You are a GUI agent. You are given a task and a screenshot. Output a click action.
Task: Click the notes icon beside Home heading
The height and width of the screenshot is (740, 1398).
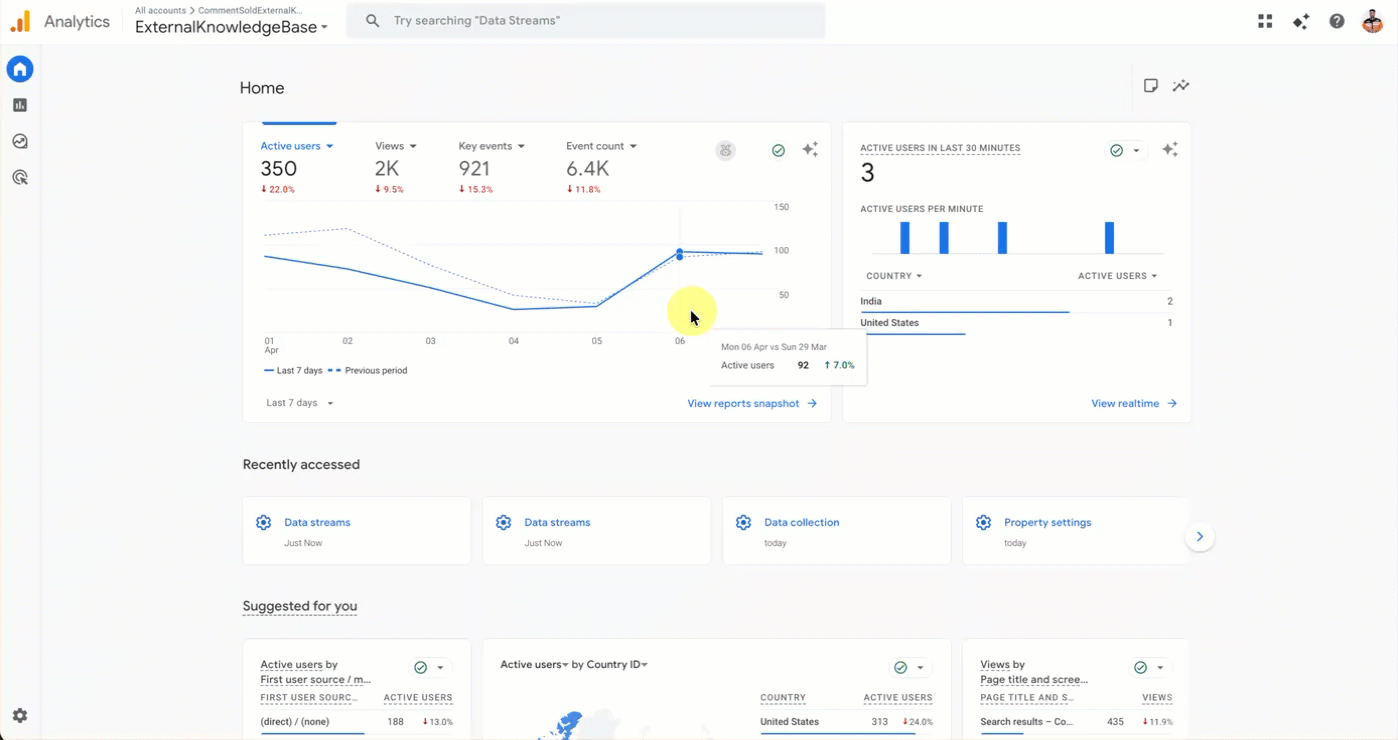click(x=1151, y=86)
